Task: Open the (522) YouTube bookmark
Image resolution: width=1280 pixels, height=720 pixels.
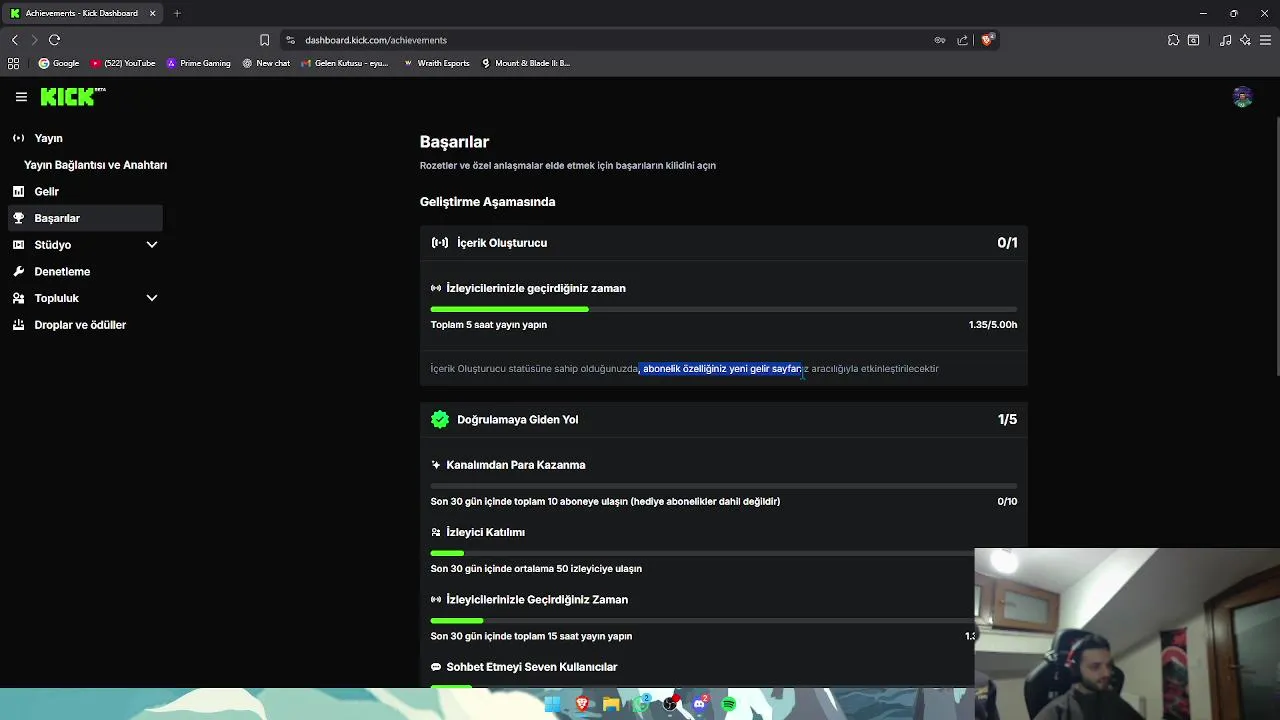Action: pos(123,63)
